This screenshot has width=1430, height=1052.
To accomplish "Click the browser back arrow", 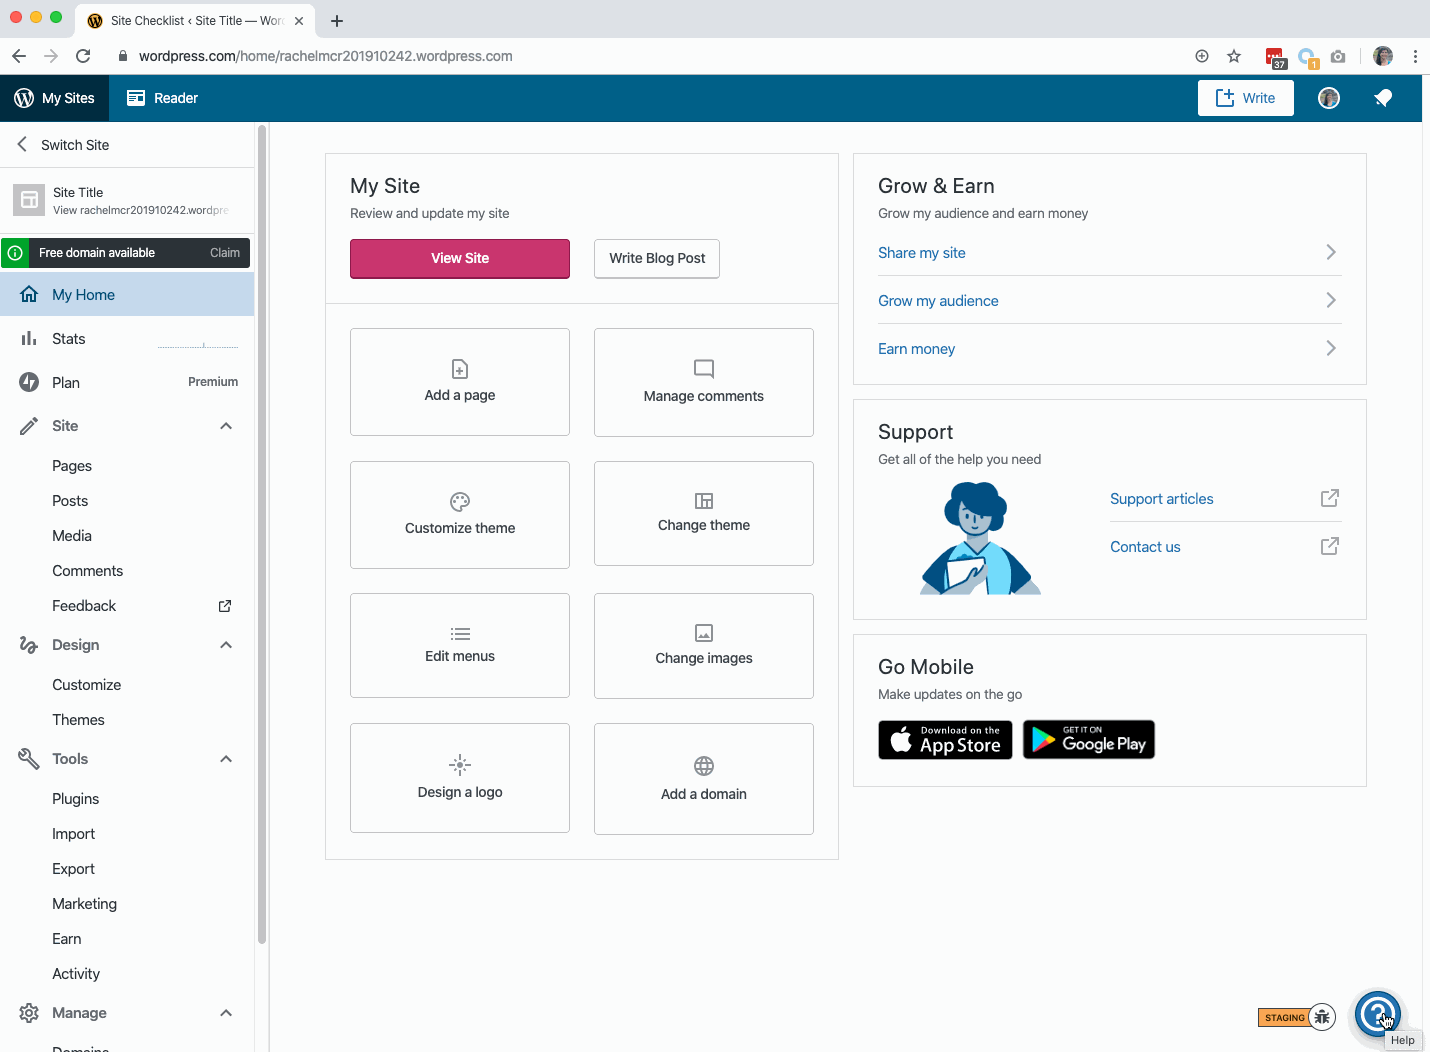I will coord(19,56).
